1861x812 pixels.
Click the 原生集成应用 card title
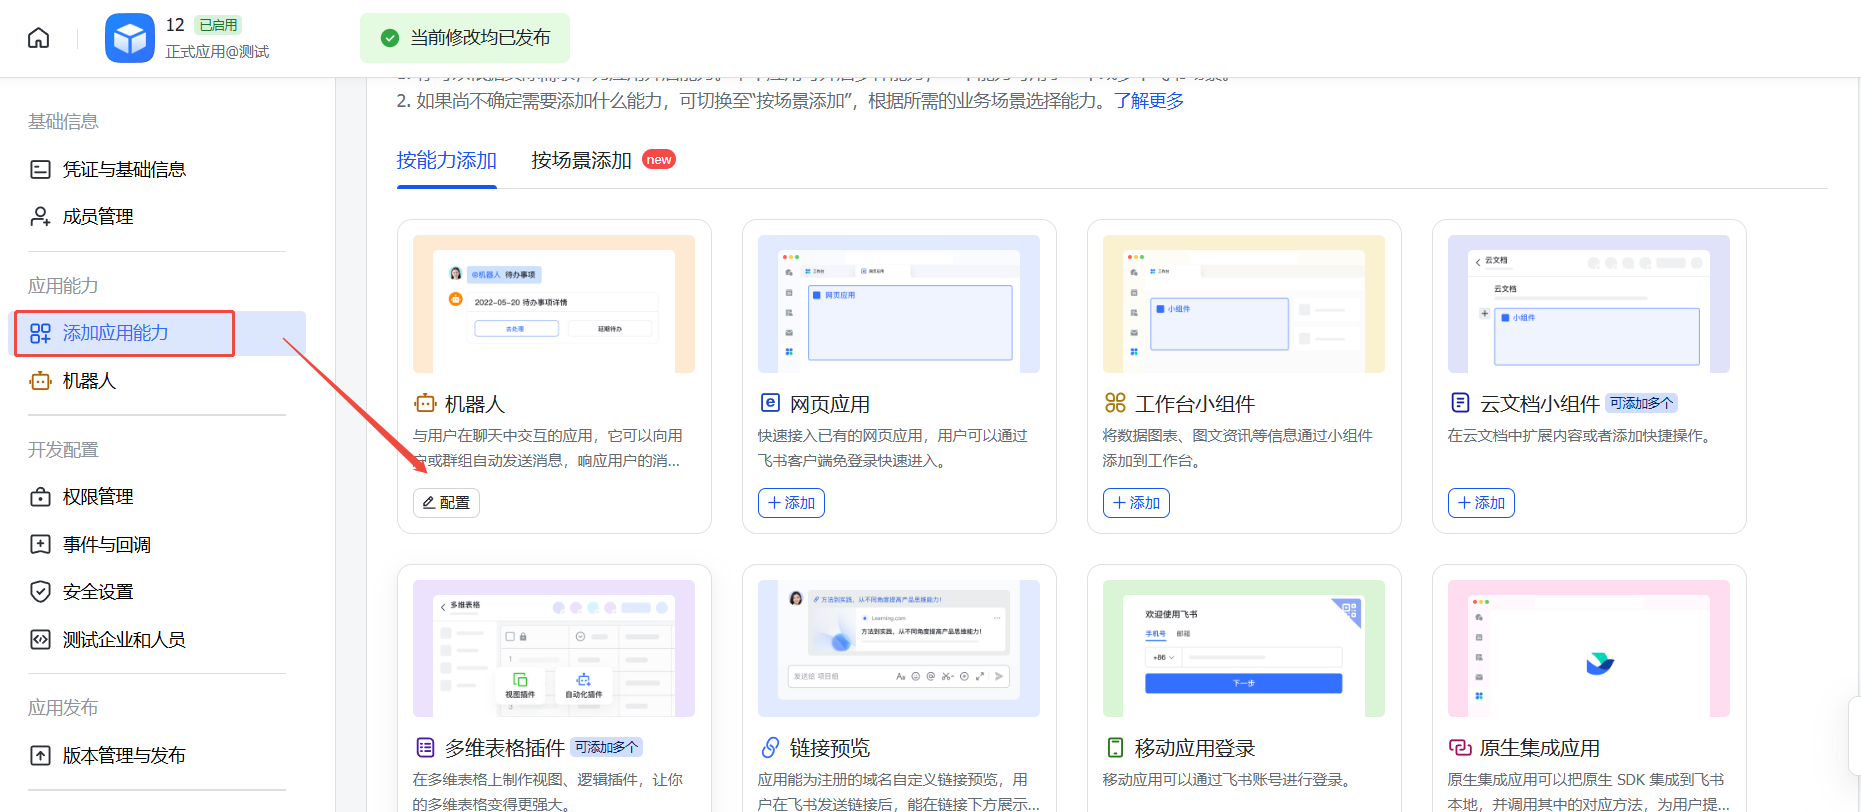pos(1540,748)
